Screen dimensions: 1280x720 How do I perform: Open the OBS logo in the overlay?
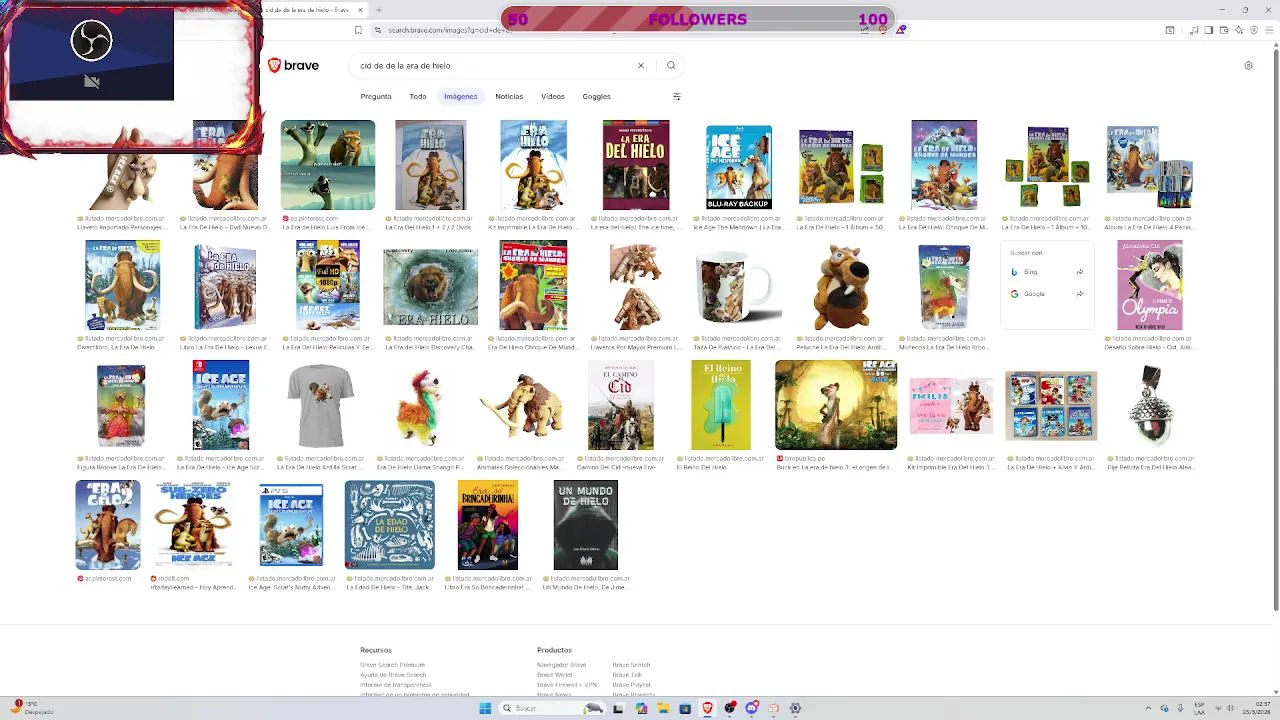click(91, 41)
